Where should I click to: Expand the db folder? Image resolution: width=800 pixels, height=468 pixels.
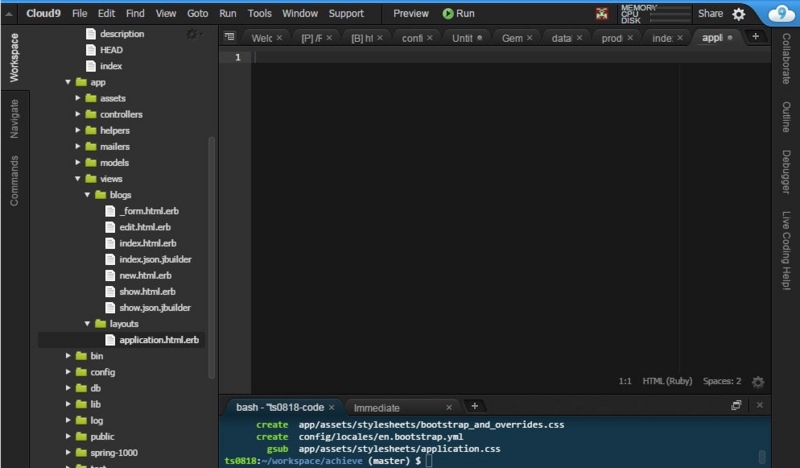click(68, 388)
